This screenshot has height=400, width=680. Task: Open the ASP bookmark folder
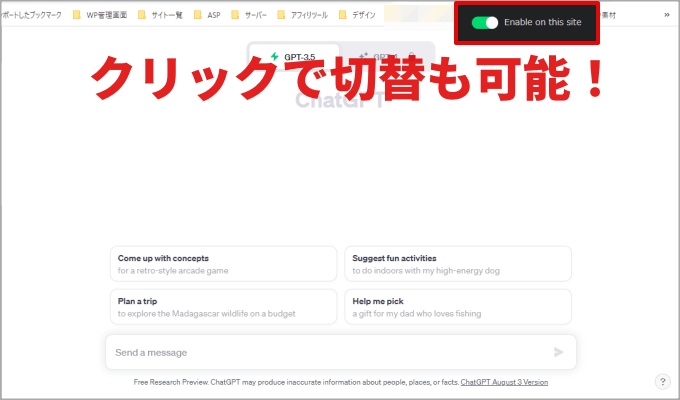click(207, 15)
